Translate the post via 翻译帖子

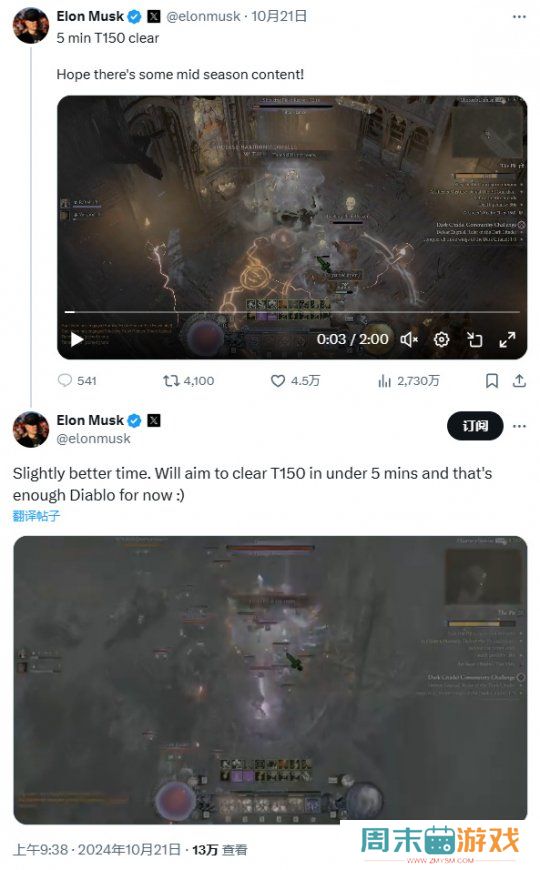[36, 516]
